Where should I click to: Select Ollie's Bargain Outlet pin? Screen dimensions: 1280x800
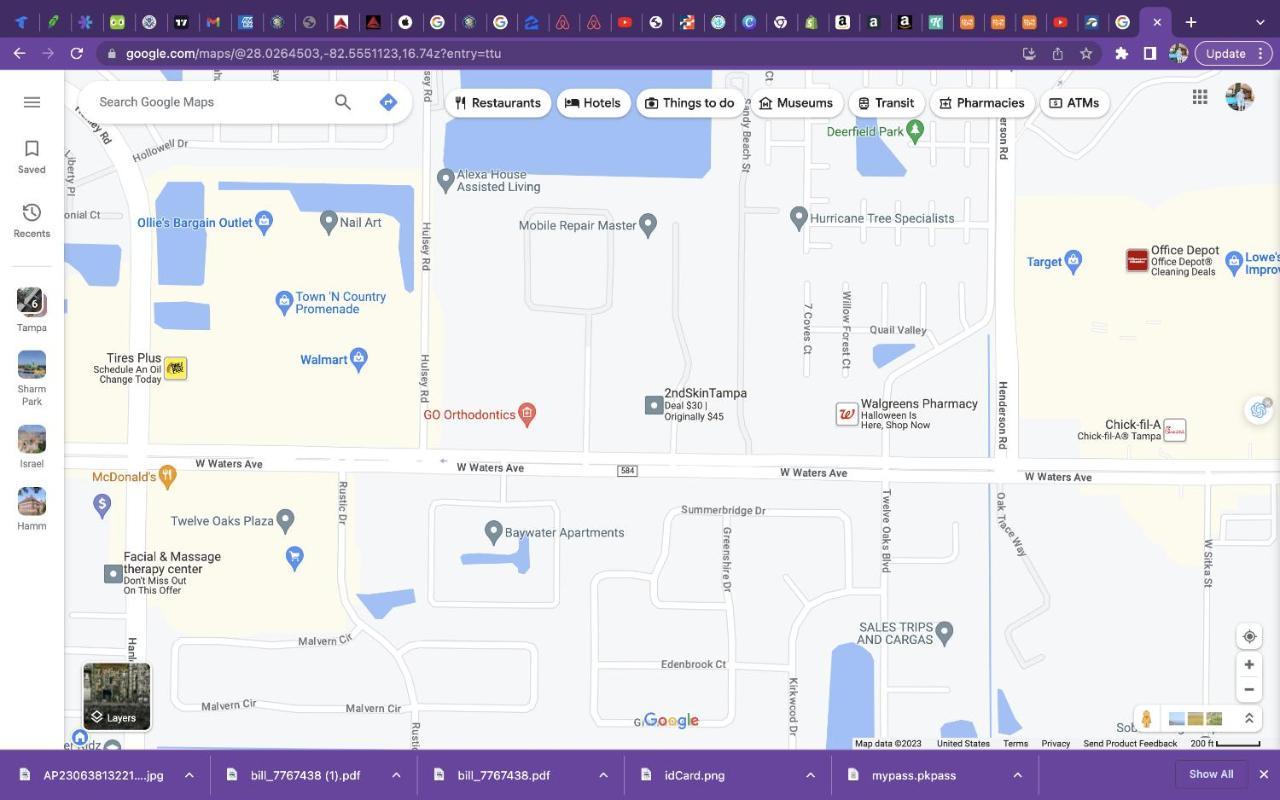coord(264,222)
